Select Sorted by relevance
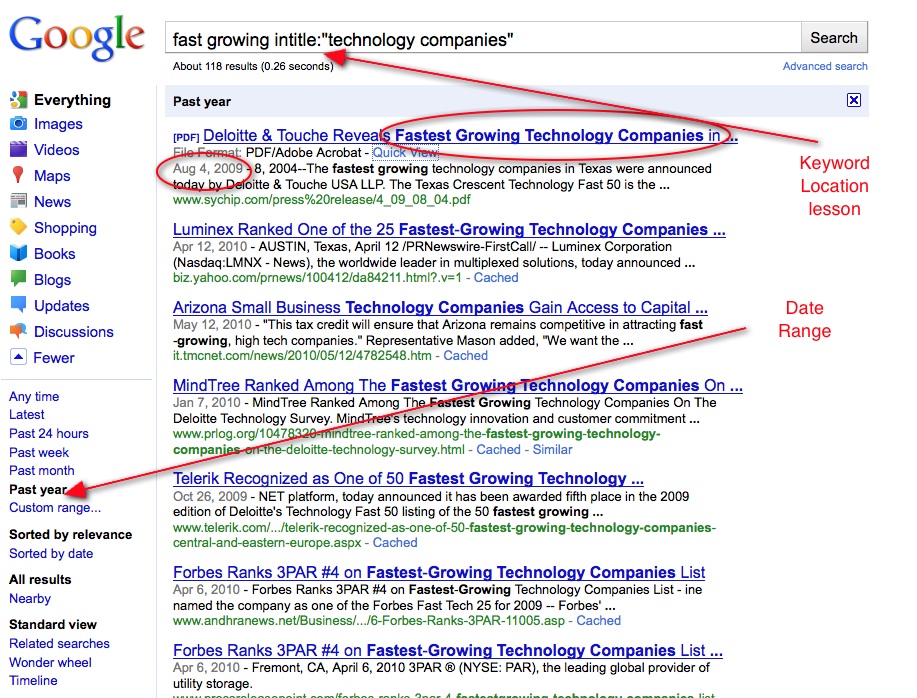The image size is (917, 698). click(x=71, y=534)
